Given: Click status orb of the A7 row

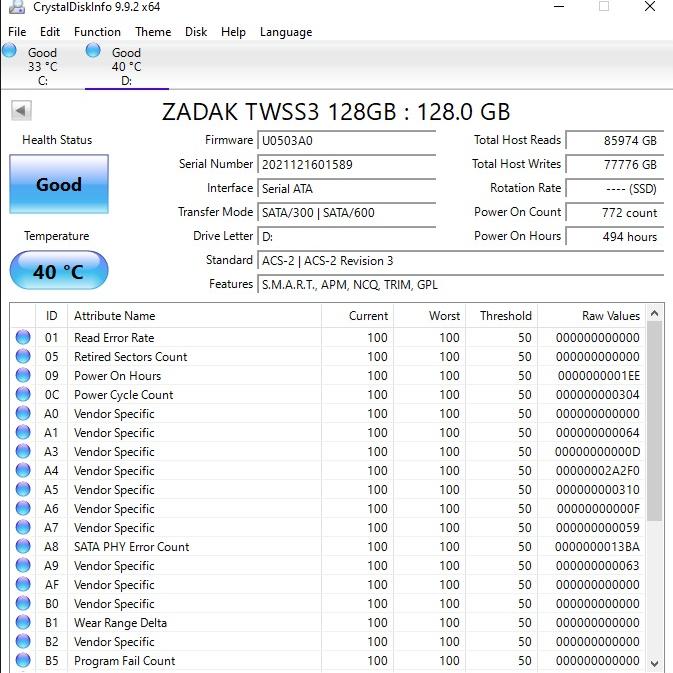Looking at the screenshot, I should (x=23, y=527).
